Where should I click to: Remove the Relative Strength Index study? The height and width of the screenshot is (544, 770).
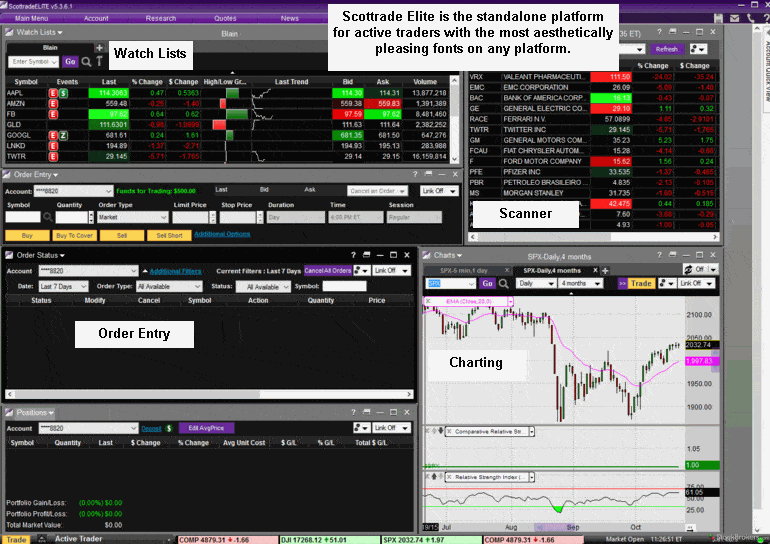coord(449,477)
